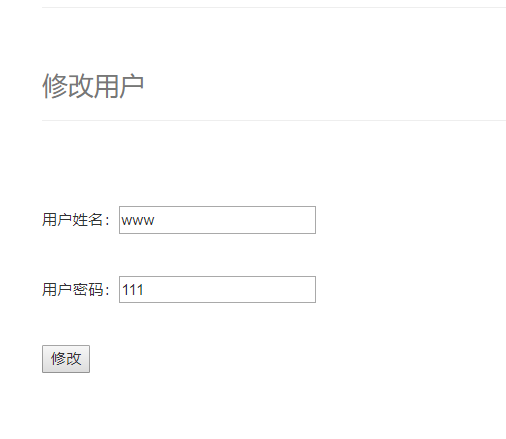Click the 用户姓名 input field
This screenshot has width=506, height=439.
(x=217, y=220)
